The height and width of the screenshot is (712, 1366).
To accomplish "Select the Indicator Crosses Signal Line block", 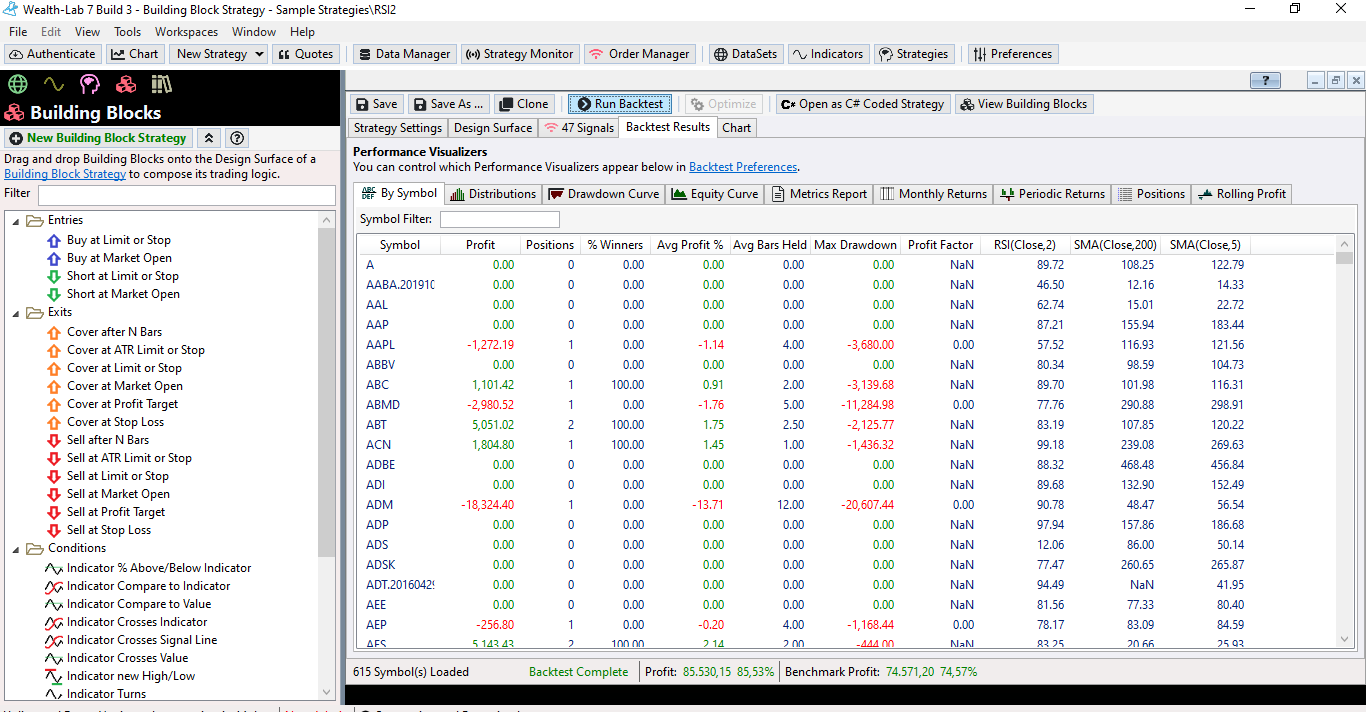I will pos(142,640).
